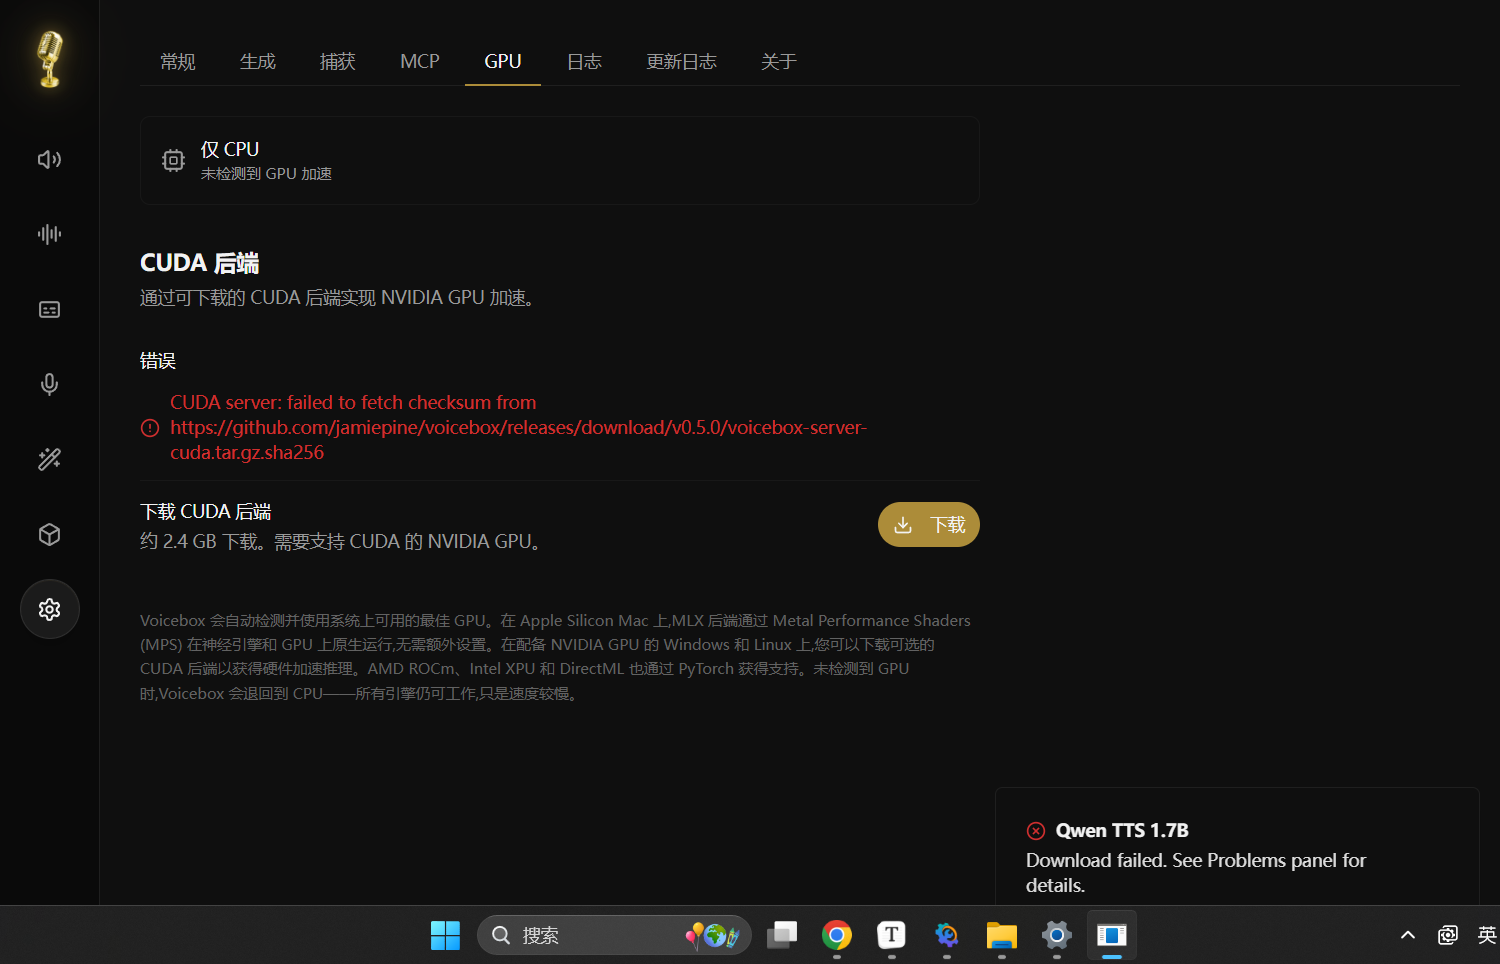
Task: Switch to the 日志 tab
Action: (x=585, y=62)
